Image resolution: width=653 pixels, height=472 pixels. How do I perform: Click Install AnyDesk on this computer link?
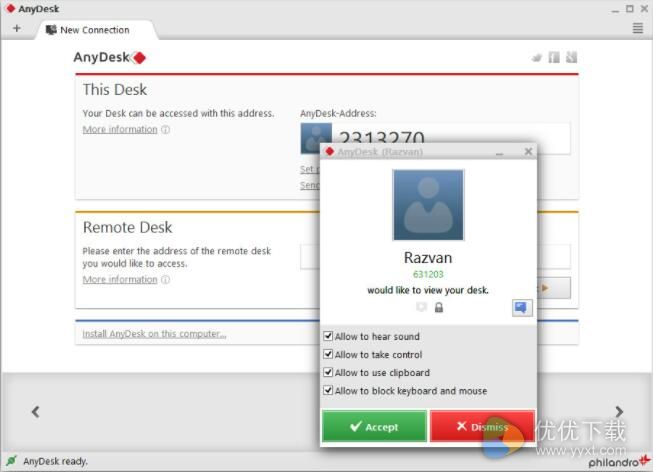154,334
